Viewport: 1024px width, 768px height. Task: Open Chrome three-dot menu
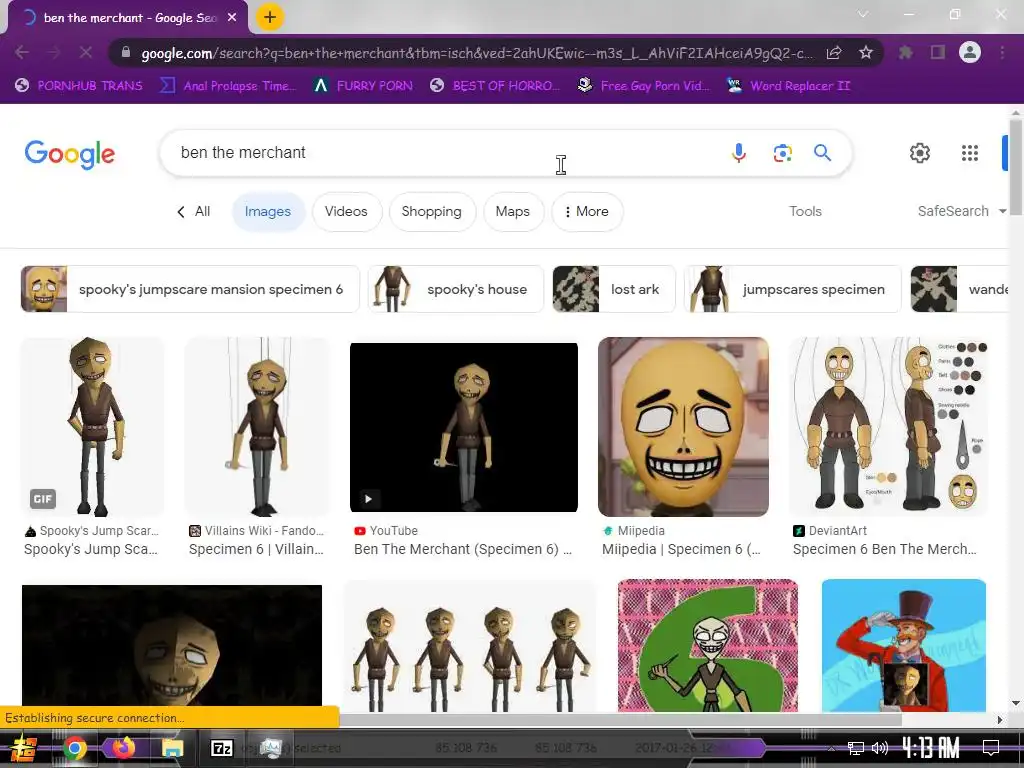(1002, 52)
